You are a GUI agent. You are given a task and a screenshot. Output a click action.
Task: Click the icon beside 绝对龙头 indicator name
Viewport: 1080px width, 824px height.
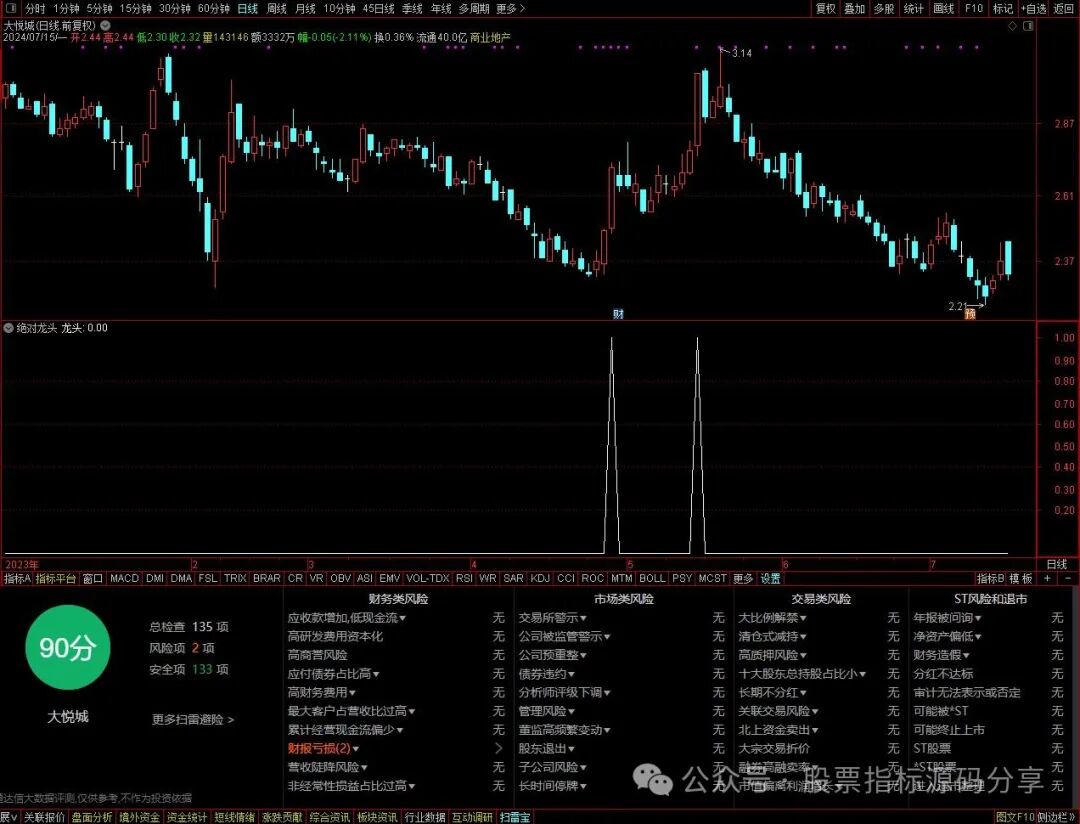pyautogui.click(x=9, y=328)
